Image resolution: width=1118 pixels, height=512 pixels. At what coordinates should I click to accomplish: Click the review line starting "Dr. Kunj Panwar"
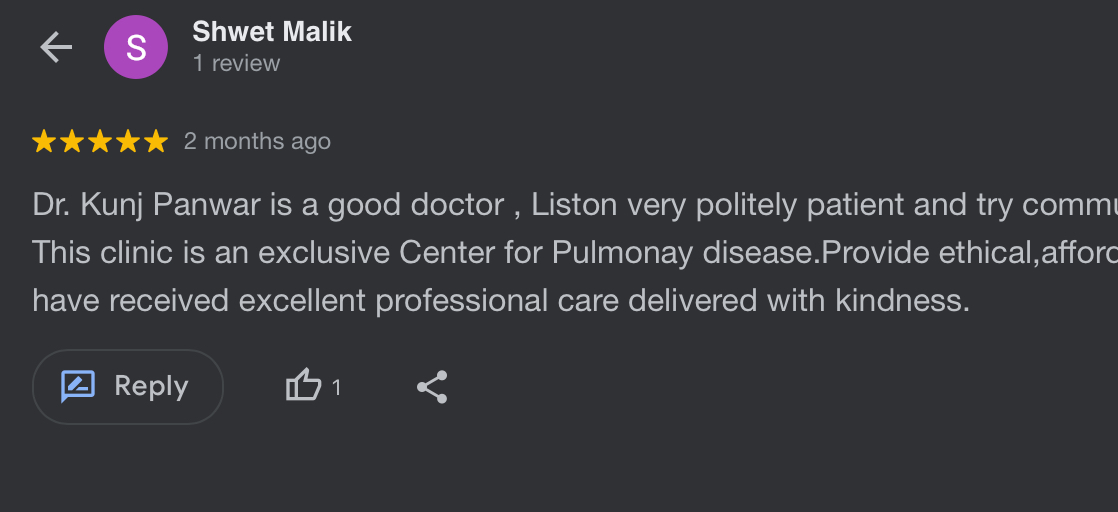tap(575, 205)
